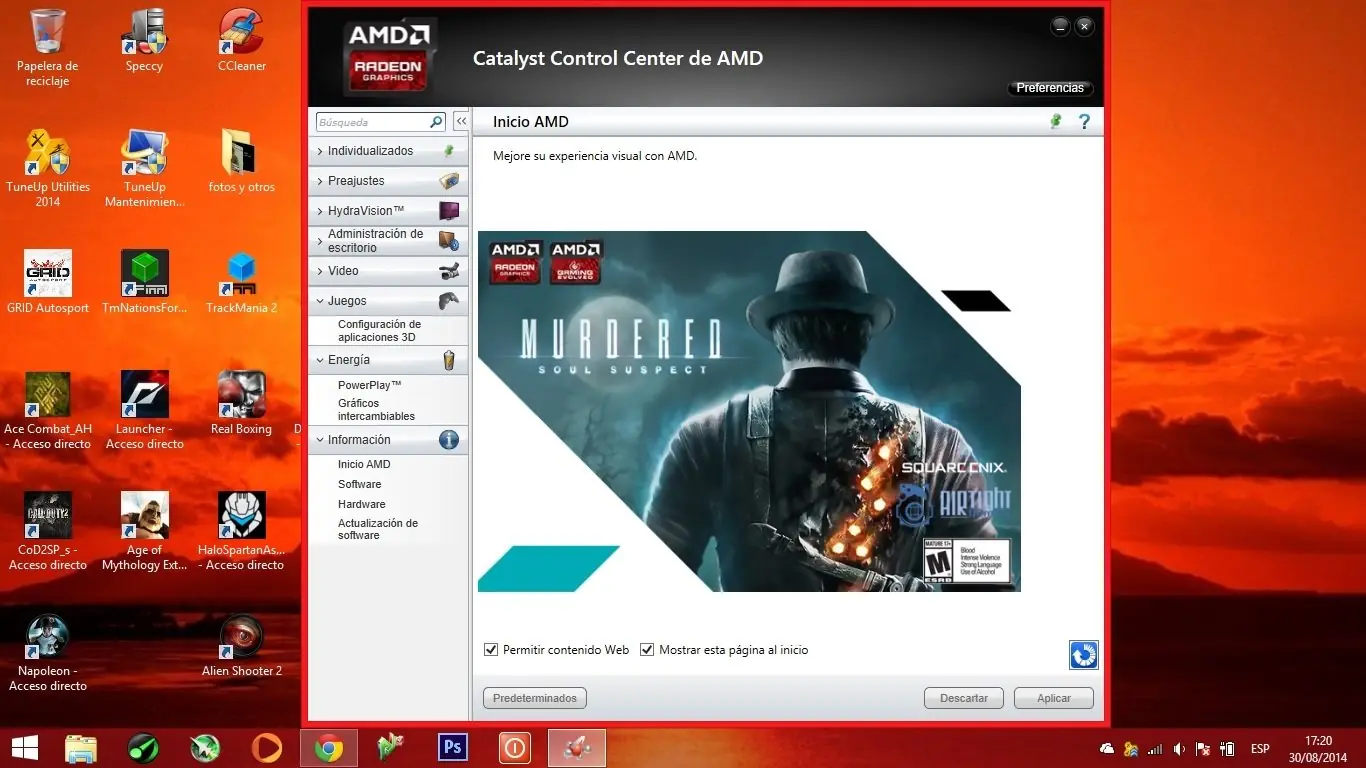Expand the Individualizados section
The width and height of the screenshot is (1366, 768).
tap(389, 151)
